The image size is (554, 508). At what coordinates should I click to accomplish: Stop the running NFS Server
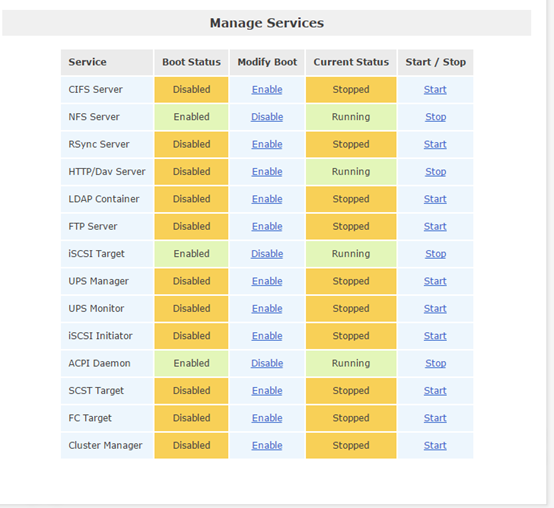pos(435,117)
